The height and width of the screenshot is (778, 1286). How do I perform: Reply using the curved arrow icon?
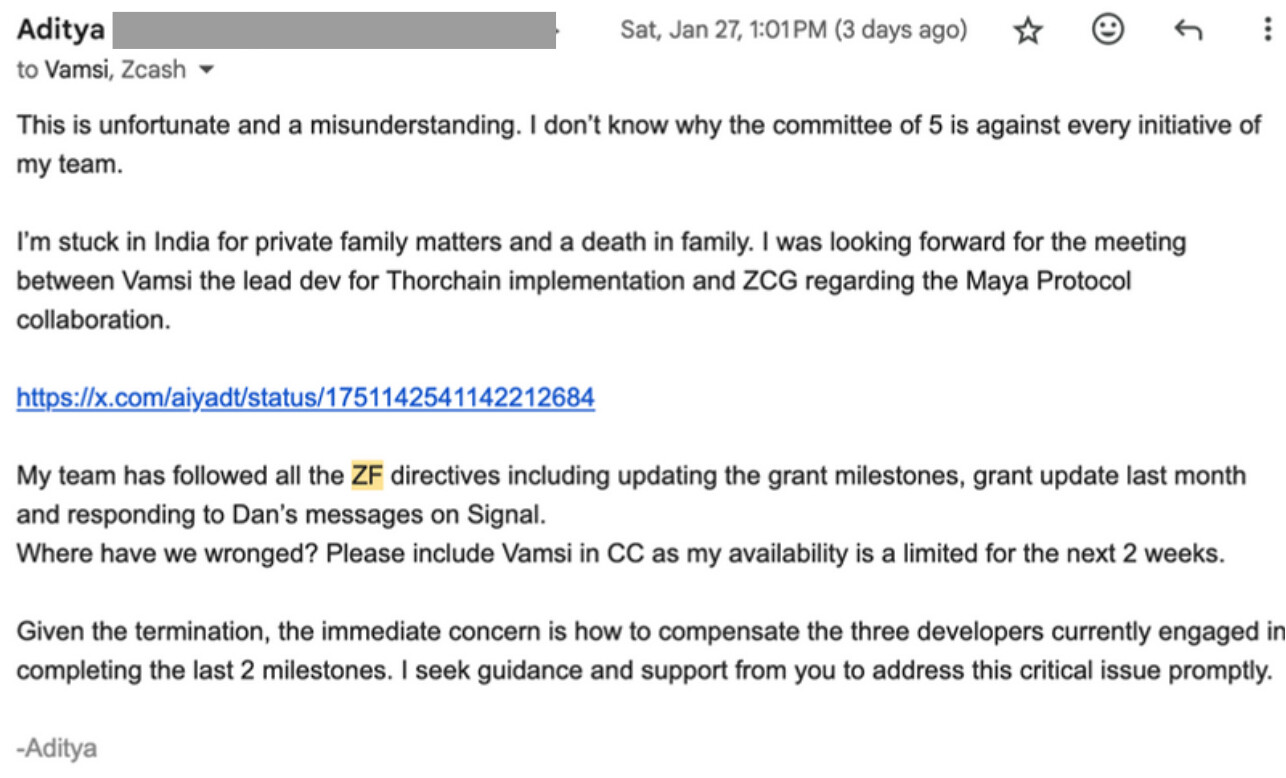tap(1187, 31)
